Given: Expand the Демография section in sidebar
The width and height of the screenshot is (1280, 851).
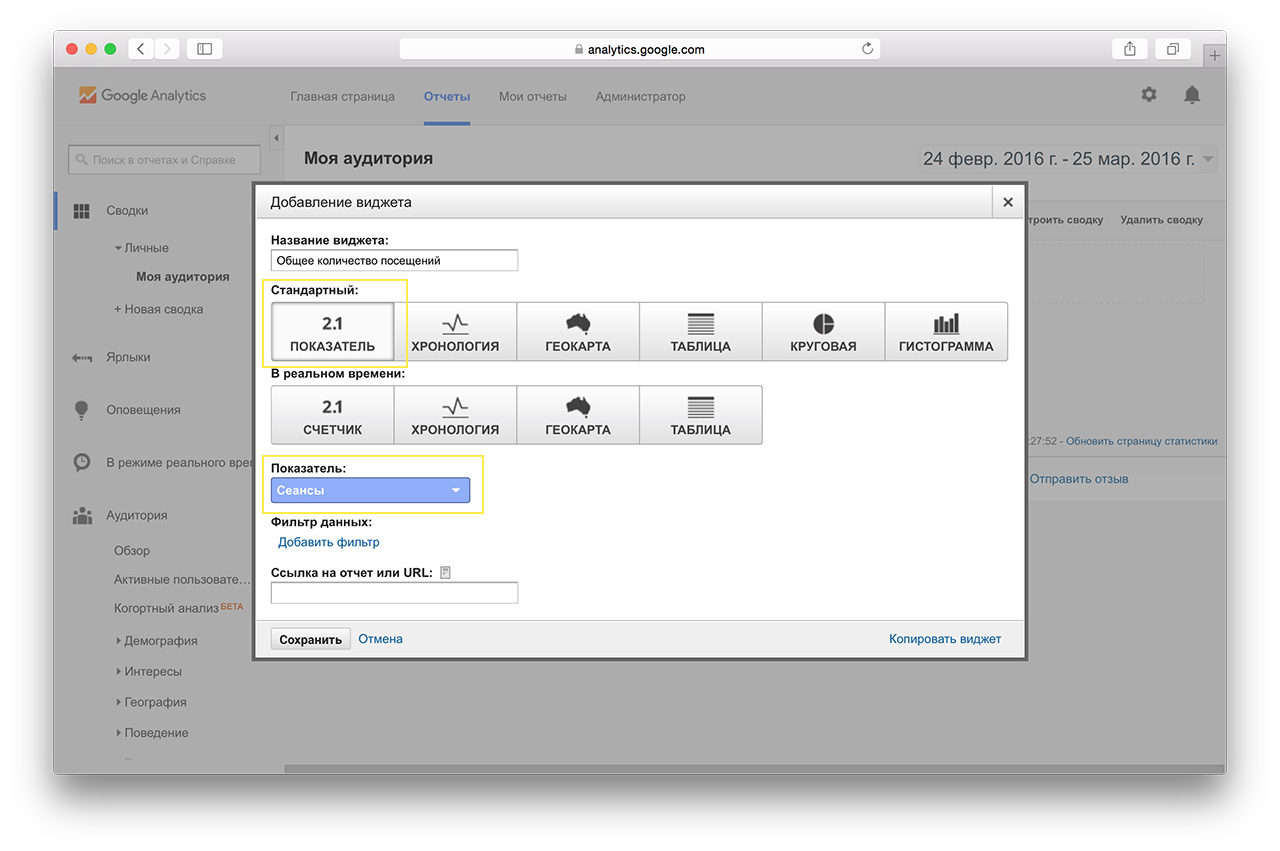Looking at the screenshot, I should click(160, 641).
